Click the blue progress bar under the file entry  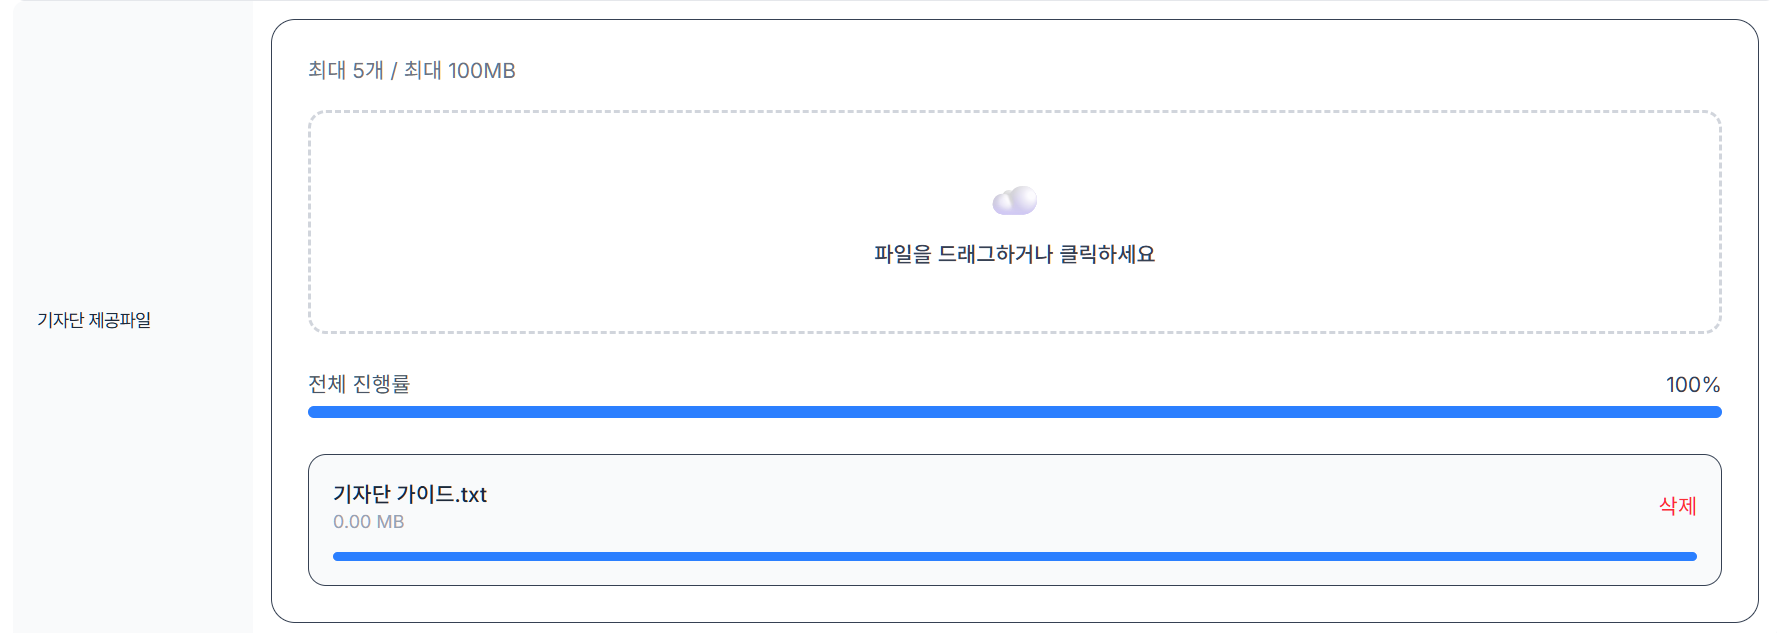click(x=1013, y=556)
